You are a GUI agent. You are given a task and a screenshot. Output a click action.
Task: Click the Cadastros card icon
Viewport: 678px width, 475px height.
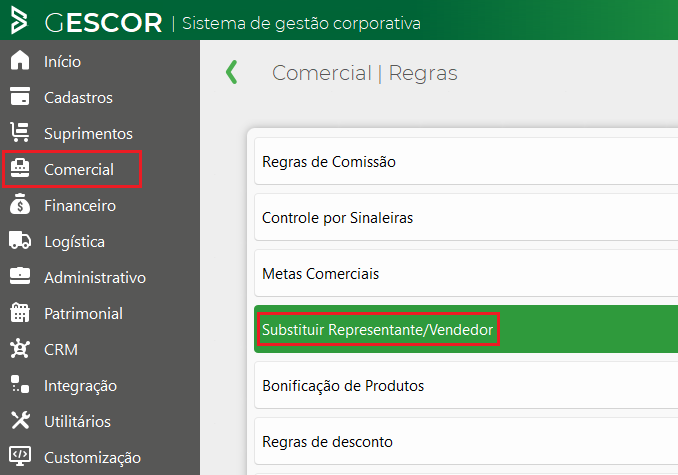[20, 96]
